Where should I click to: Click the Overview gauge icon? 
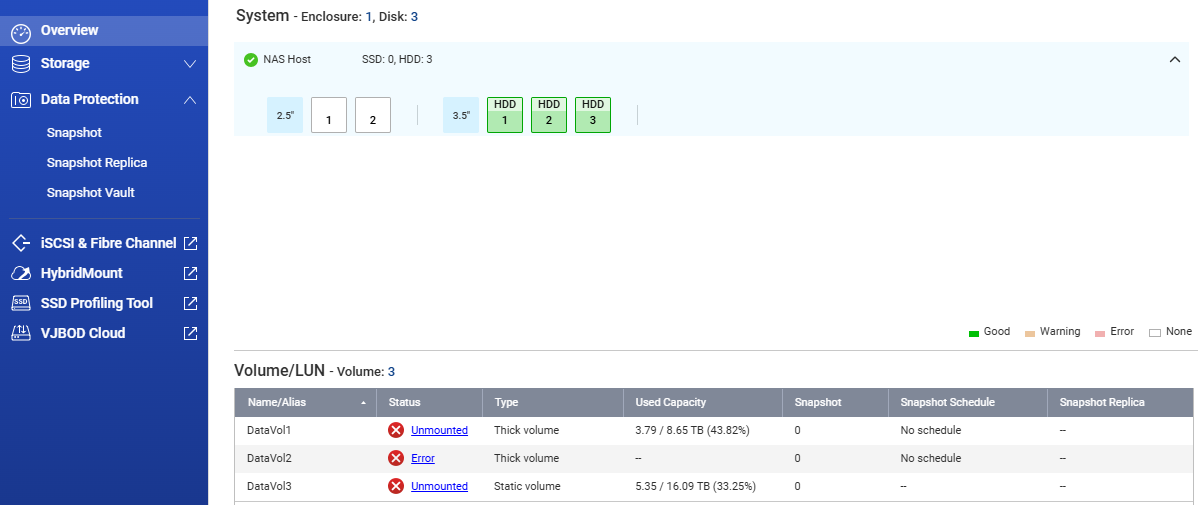(21, 31)
